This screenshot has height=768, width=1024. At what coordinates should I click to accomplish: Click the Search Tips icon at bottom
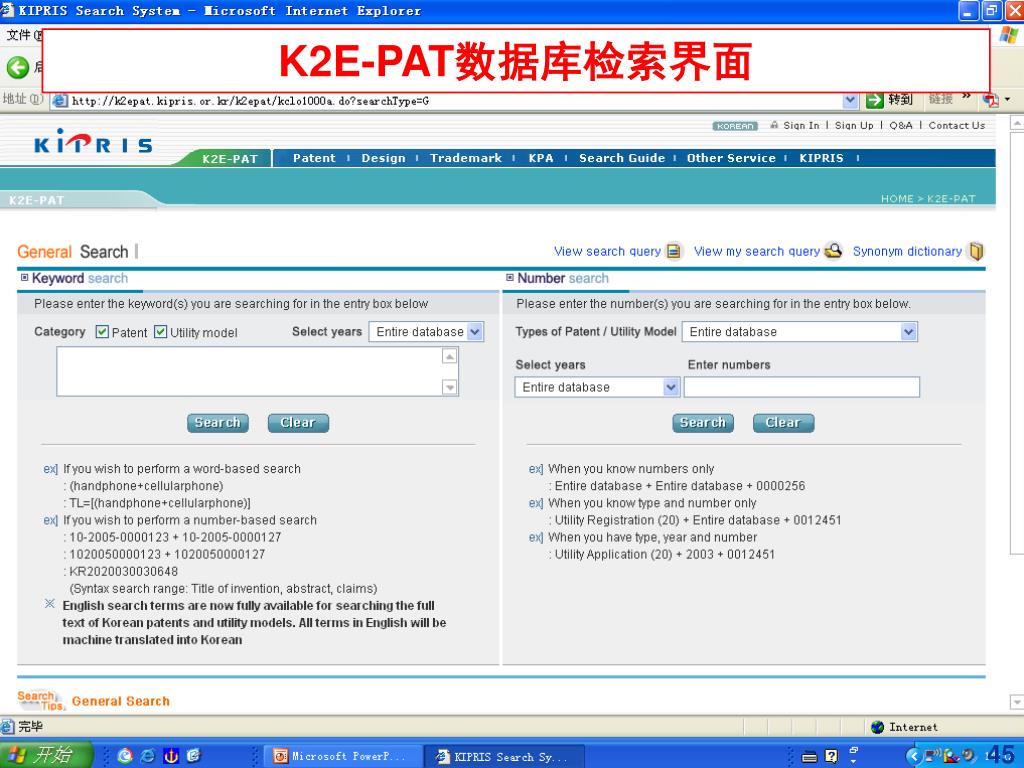pyautogui.click(x=40, y=701)
